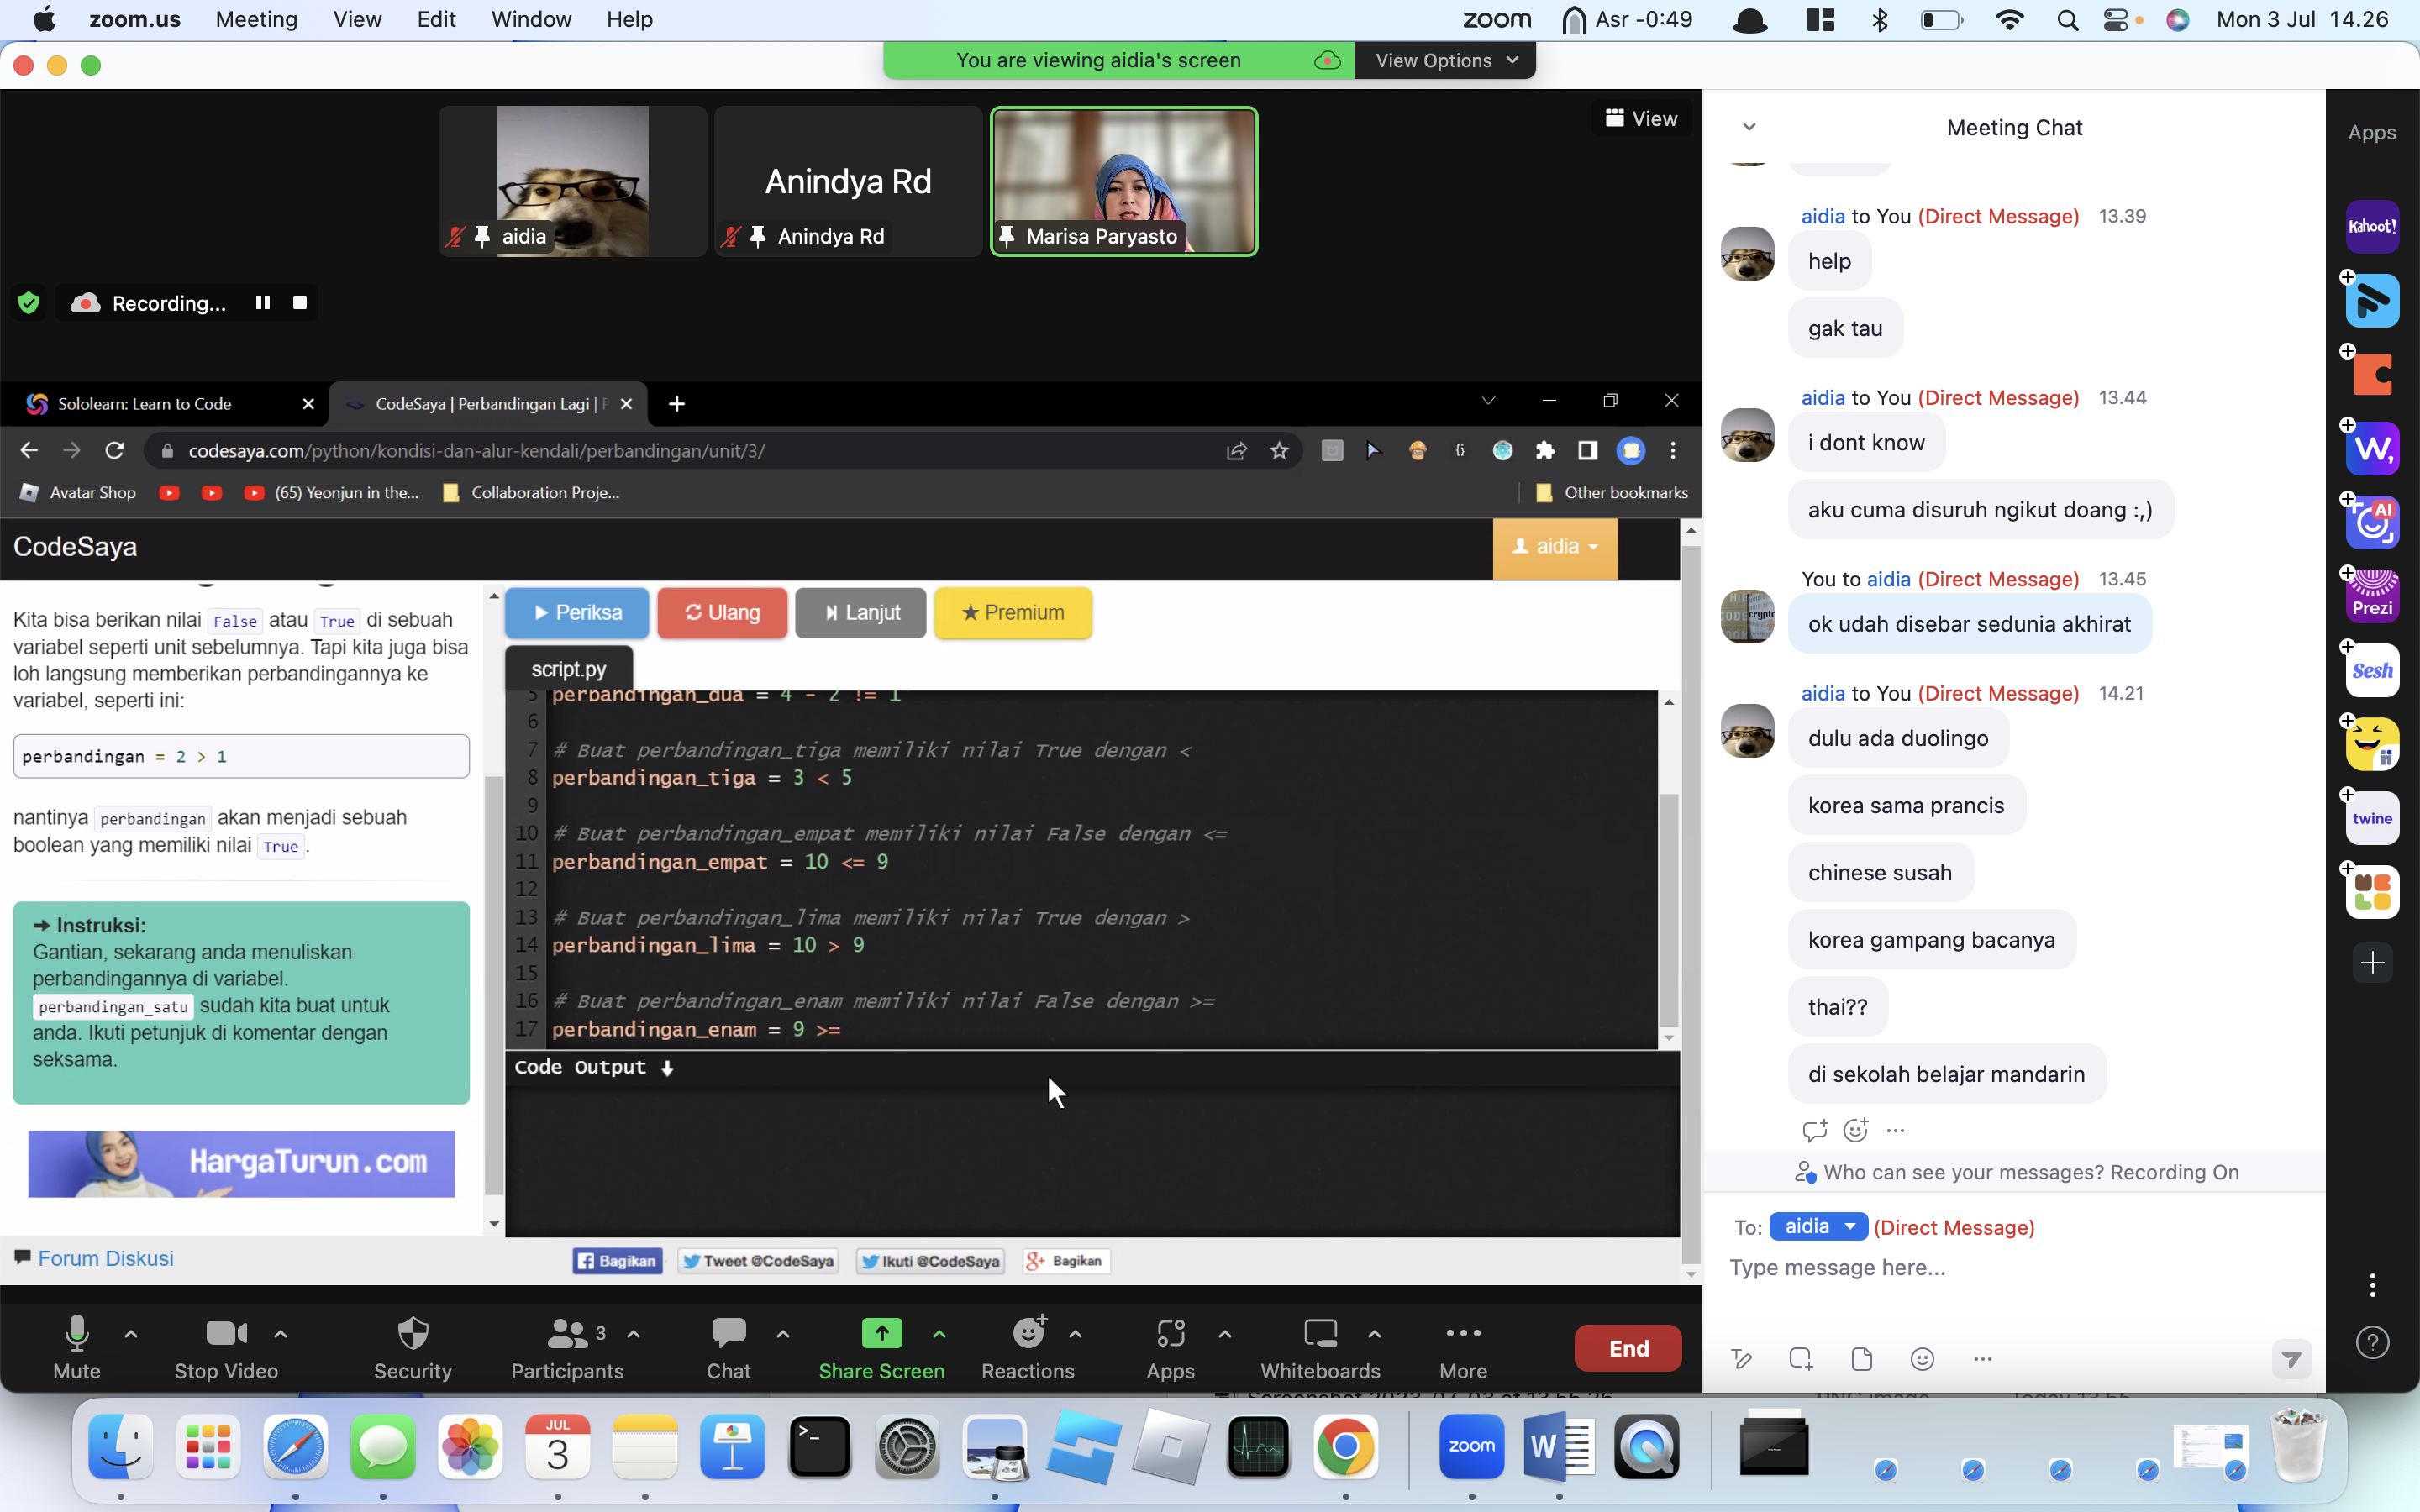Screen dimensions: 2420x1512
Task: Open the Security shield in Zoom toolbar
Action: point(412,1347)
